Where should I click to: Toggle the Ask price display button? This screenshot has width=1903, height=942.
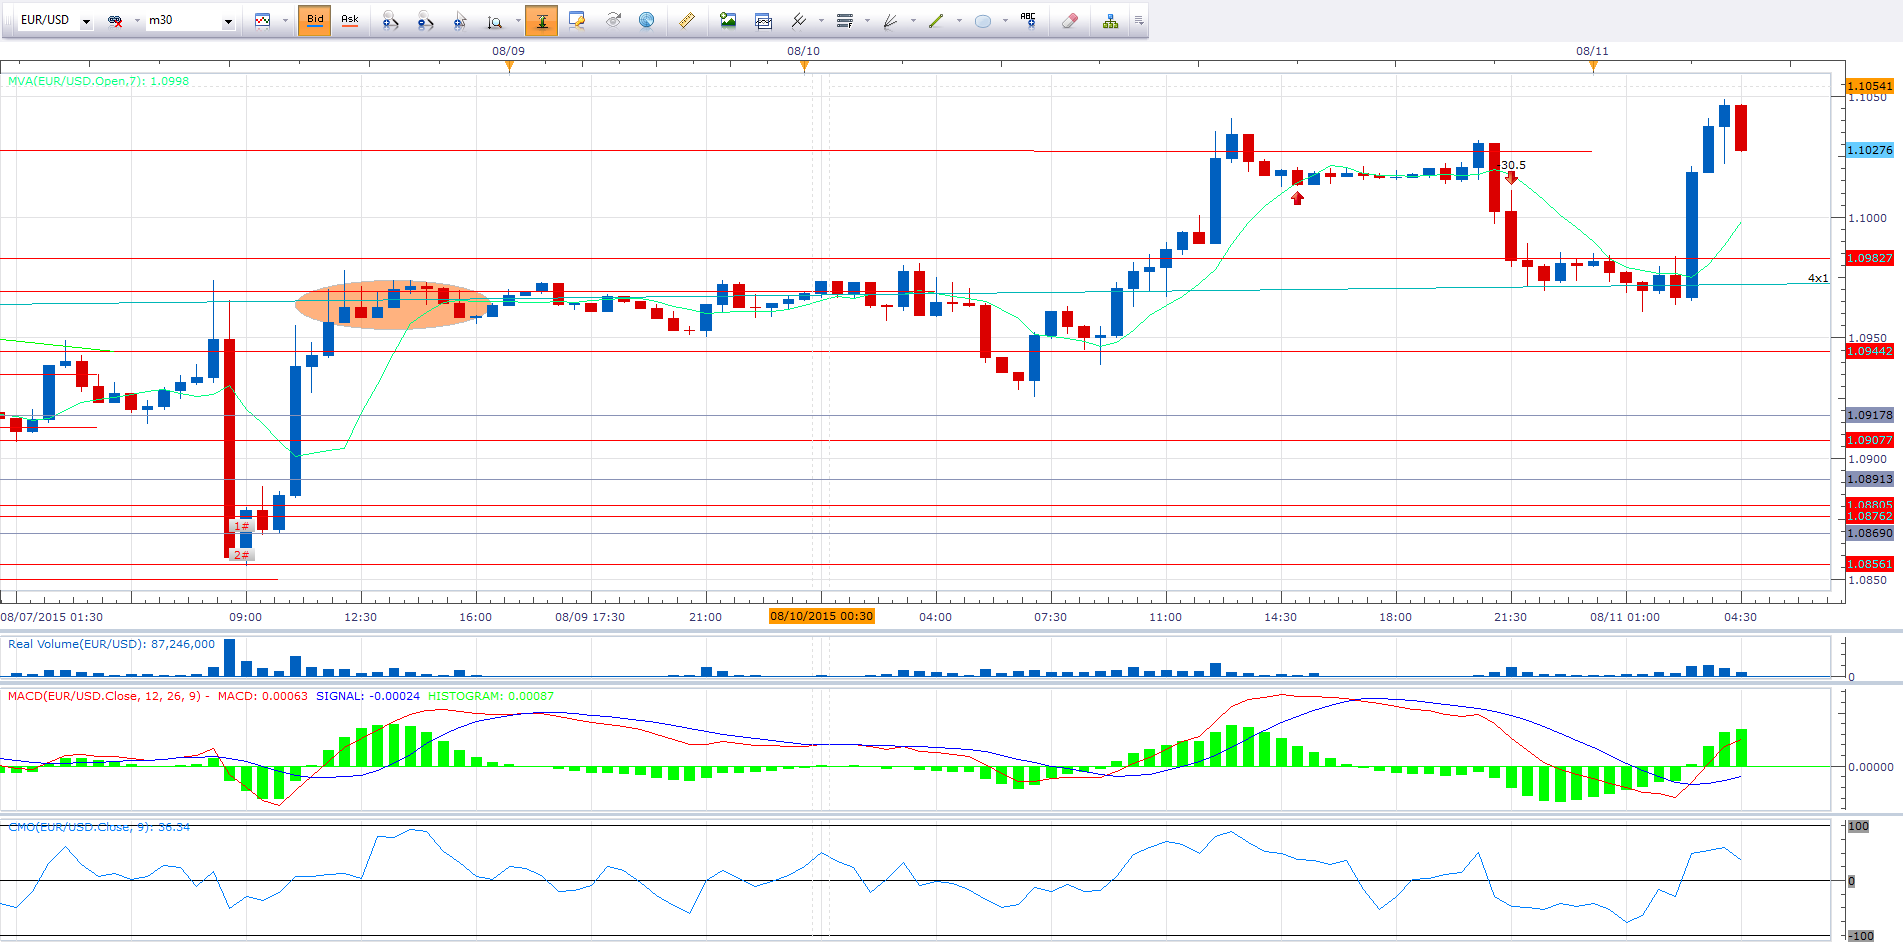350,20
